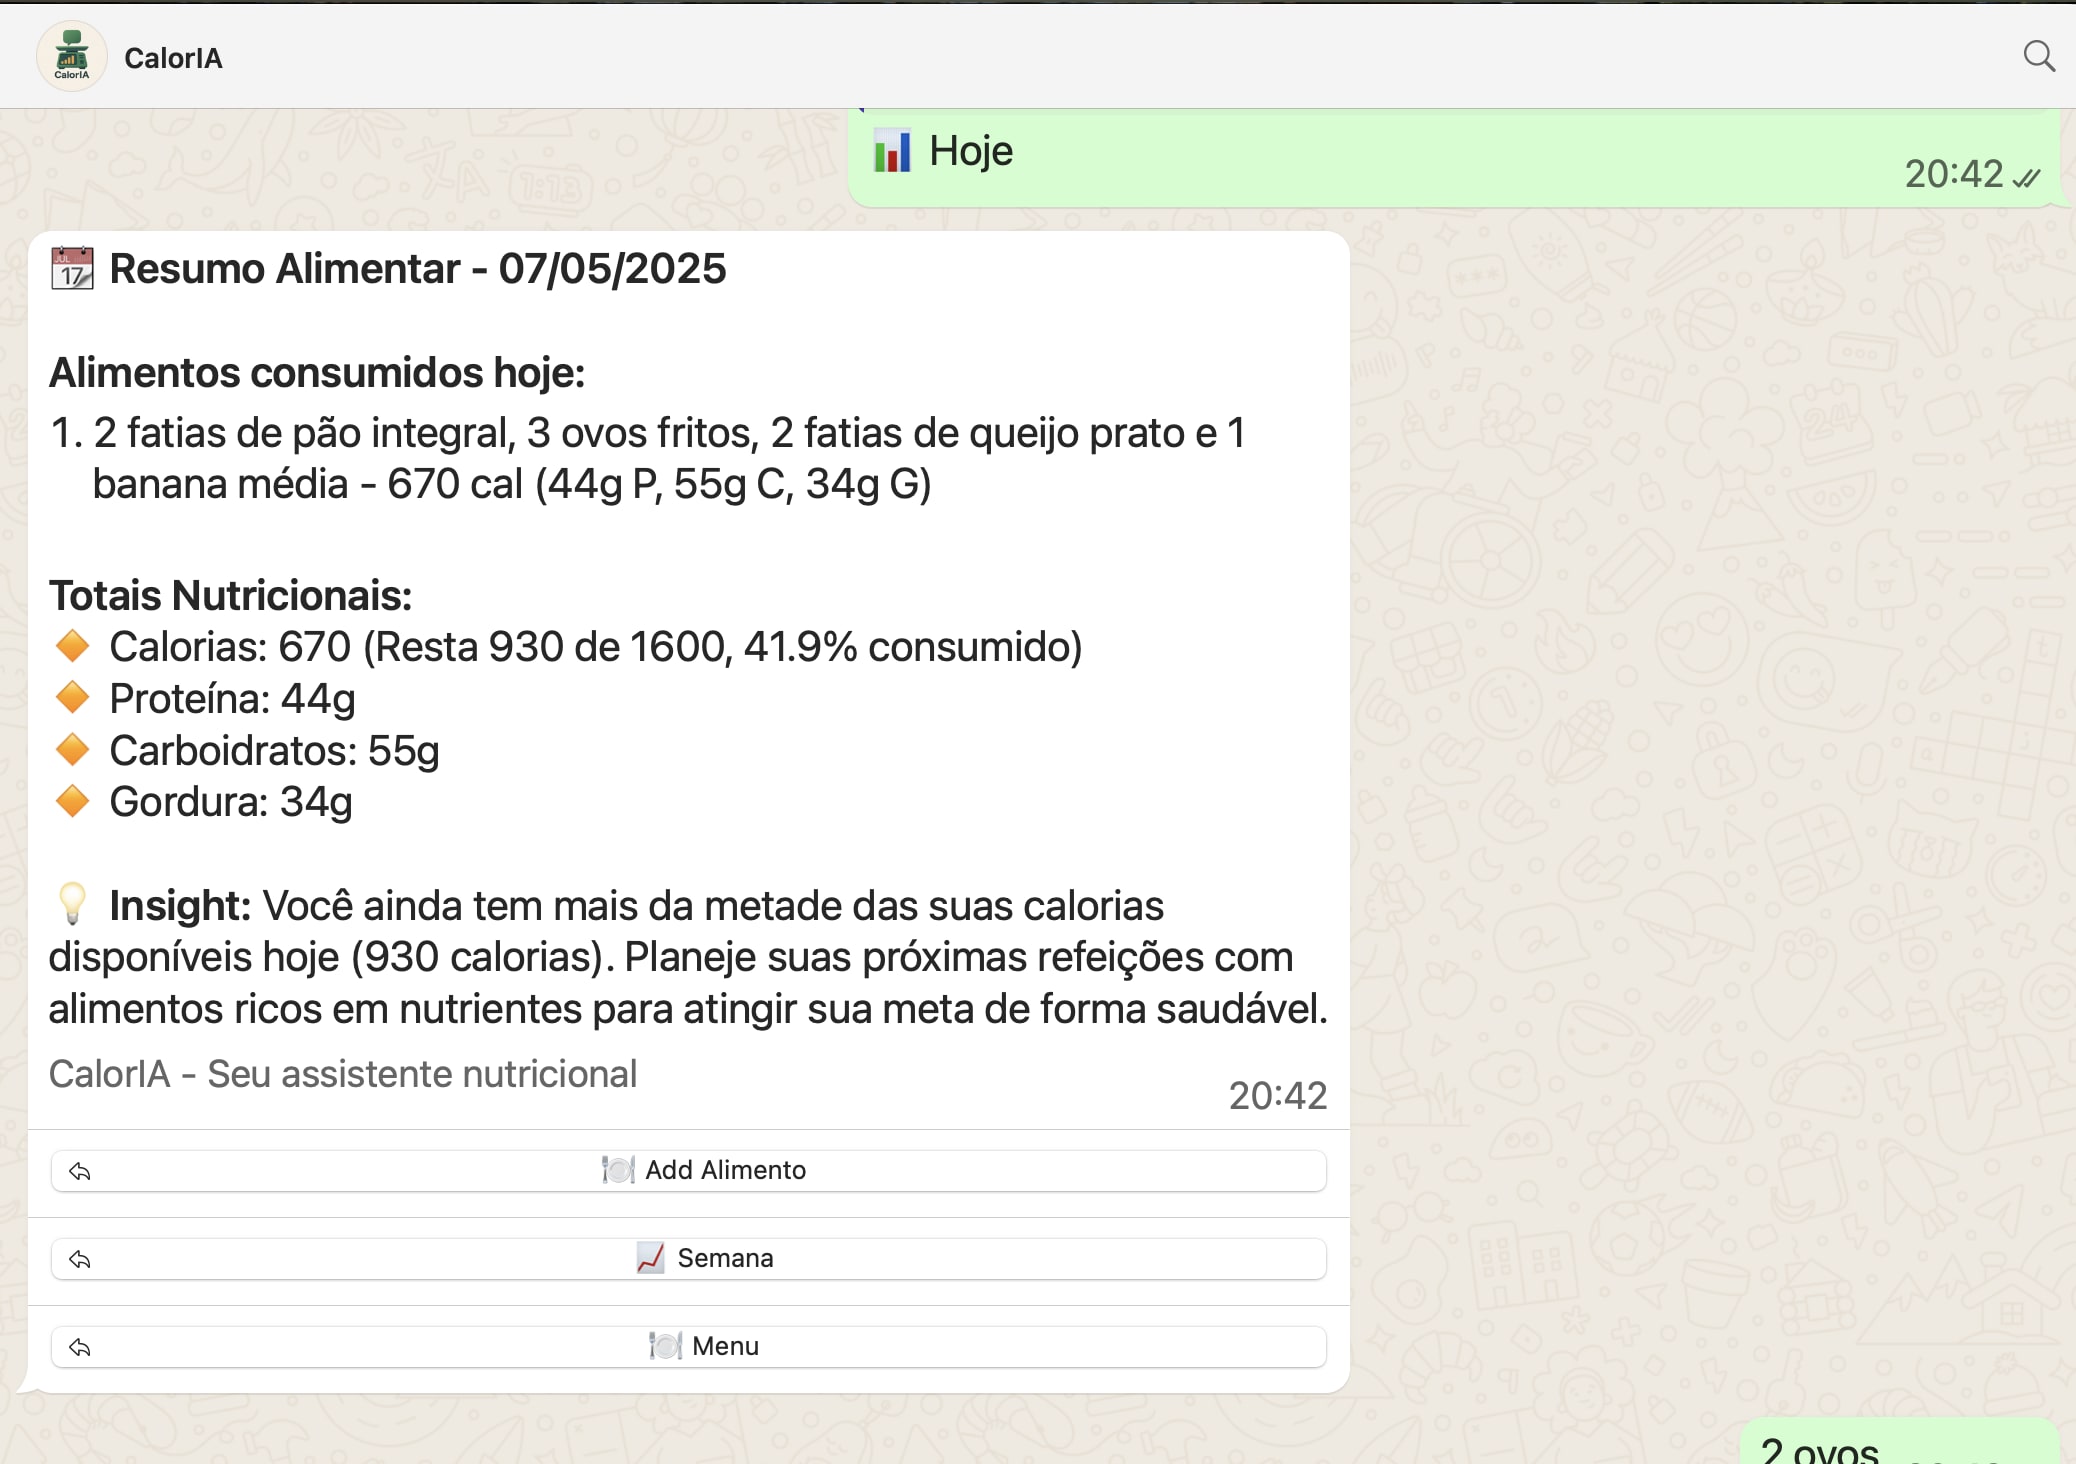Click the bar chart emoji beside Hoje
This screenshot has width=2076, height=1464.
tap(891, 152)
